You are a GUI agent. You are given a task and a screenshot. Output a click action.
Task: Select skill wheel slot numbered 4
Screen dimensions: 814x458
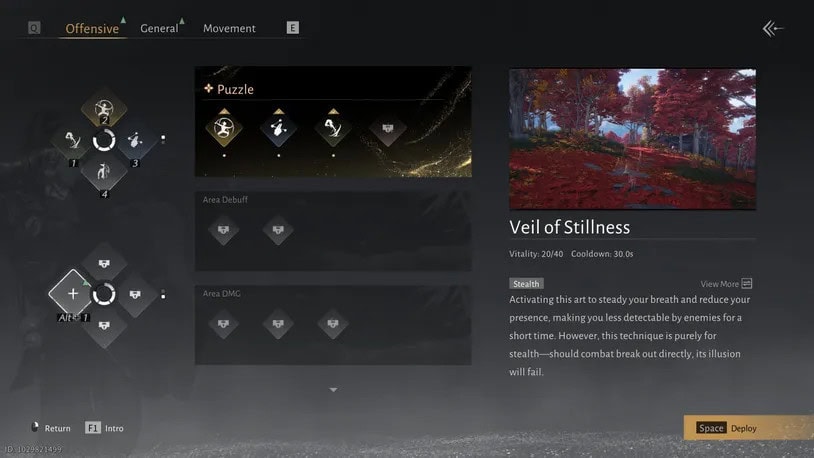pos(104,172)
